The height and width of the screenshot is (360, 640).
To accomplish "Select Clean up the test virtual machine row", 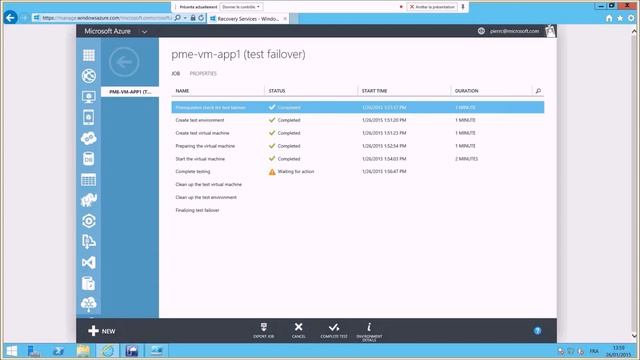I will [x=358, y=184].
